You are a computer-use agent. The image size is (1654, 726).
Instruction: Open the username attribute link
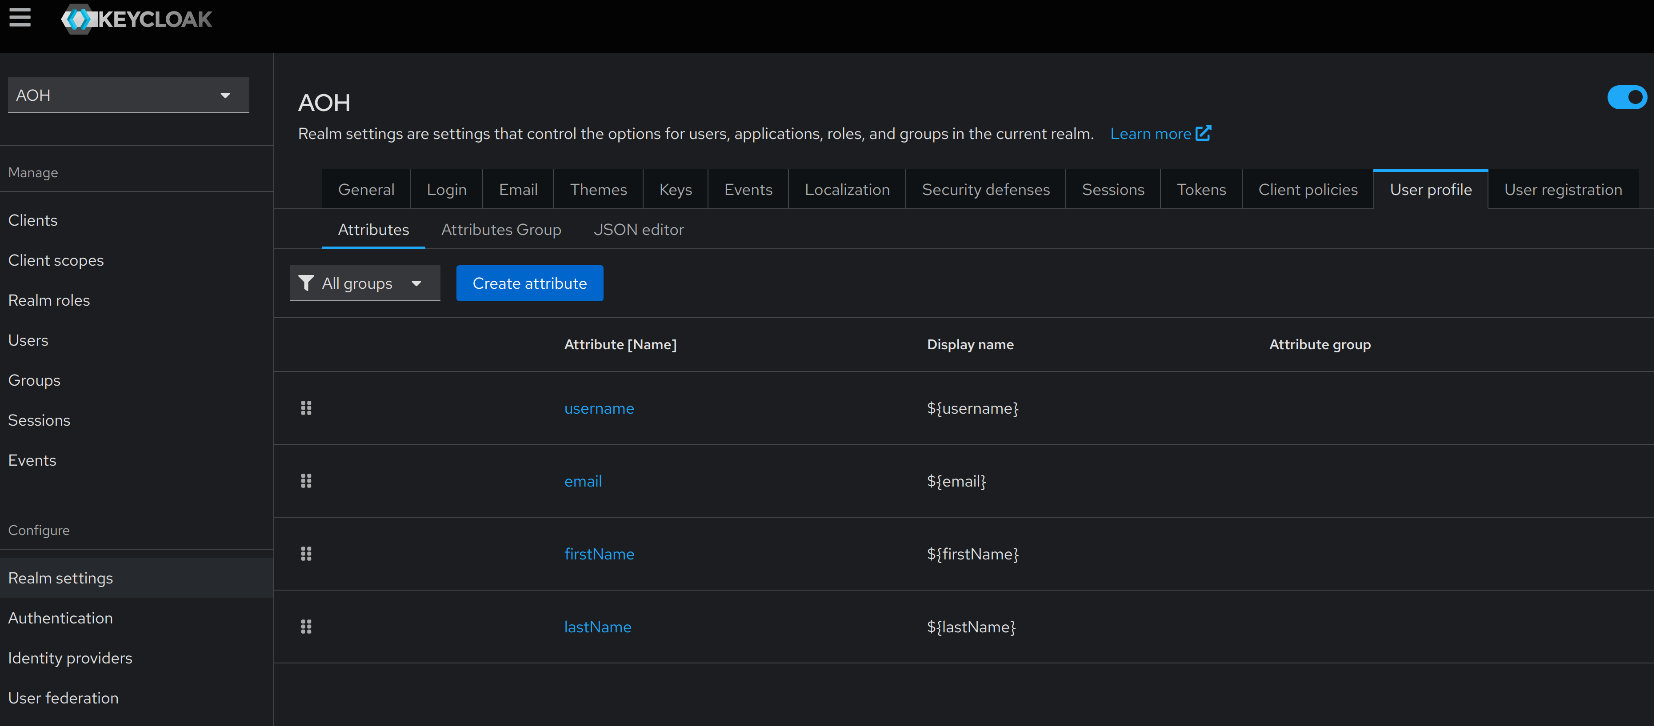(599, 408)
